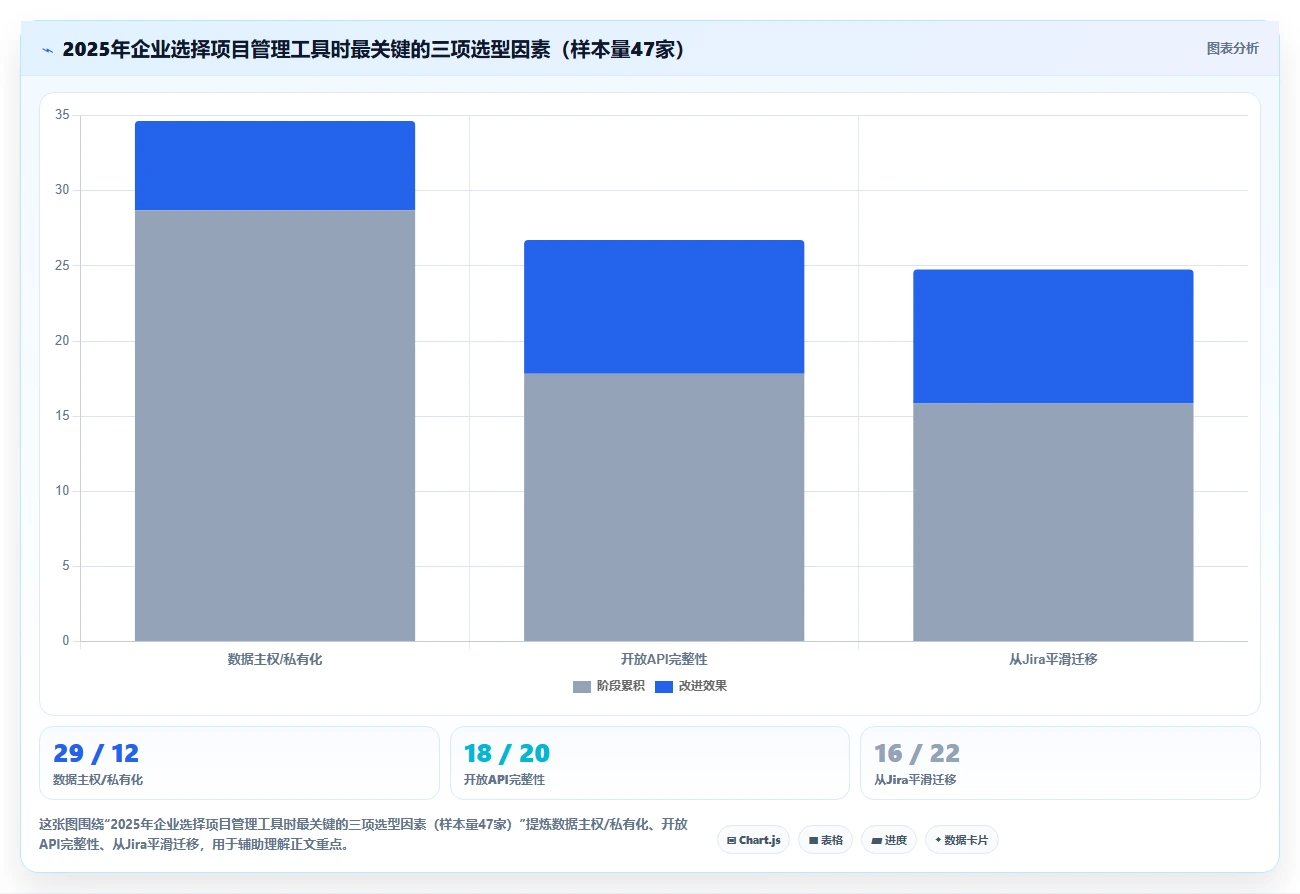This screenshot has height=894, width=1300.
Task: Click the lightning icon beside the chart title
Action: click(47, 50)
